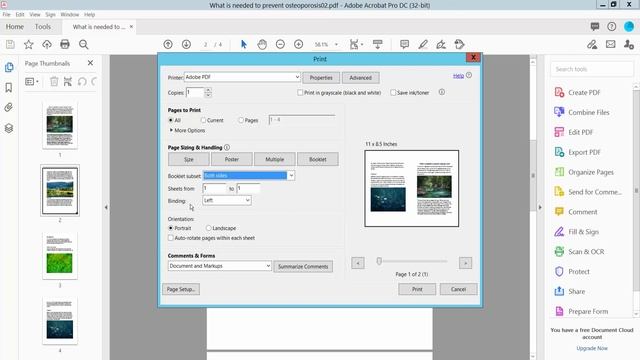
Task: Click the highlighter pen icon
Action: tap(423, 44)
